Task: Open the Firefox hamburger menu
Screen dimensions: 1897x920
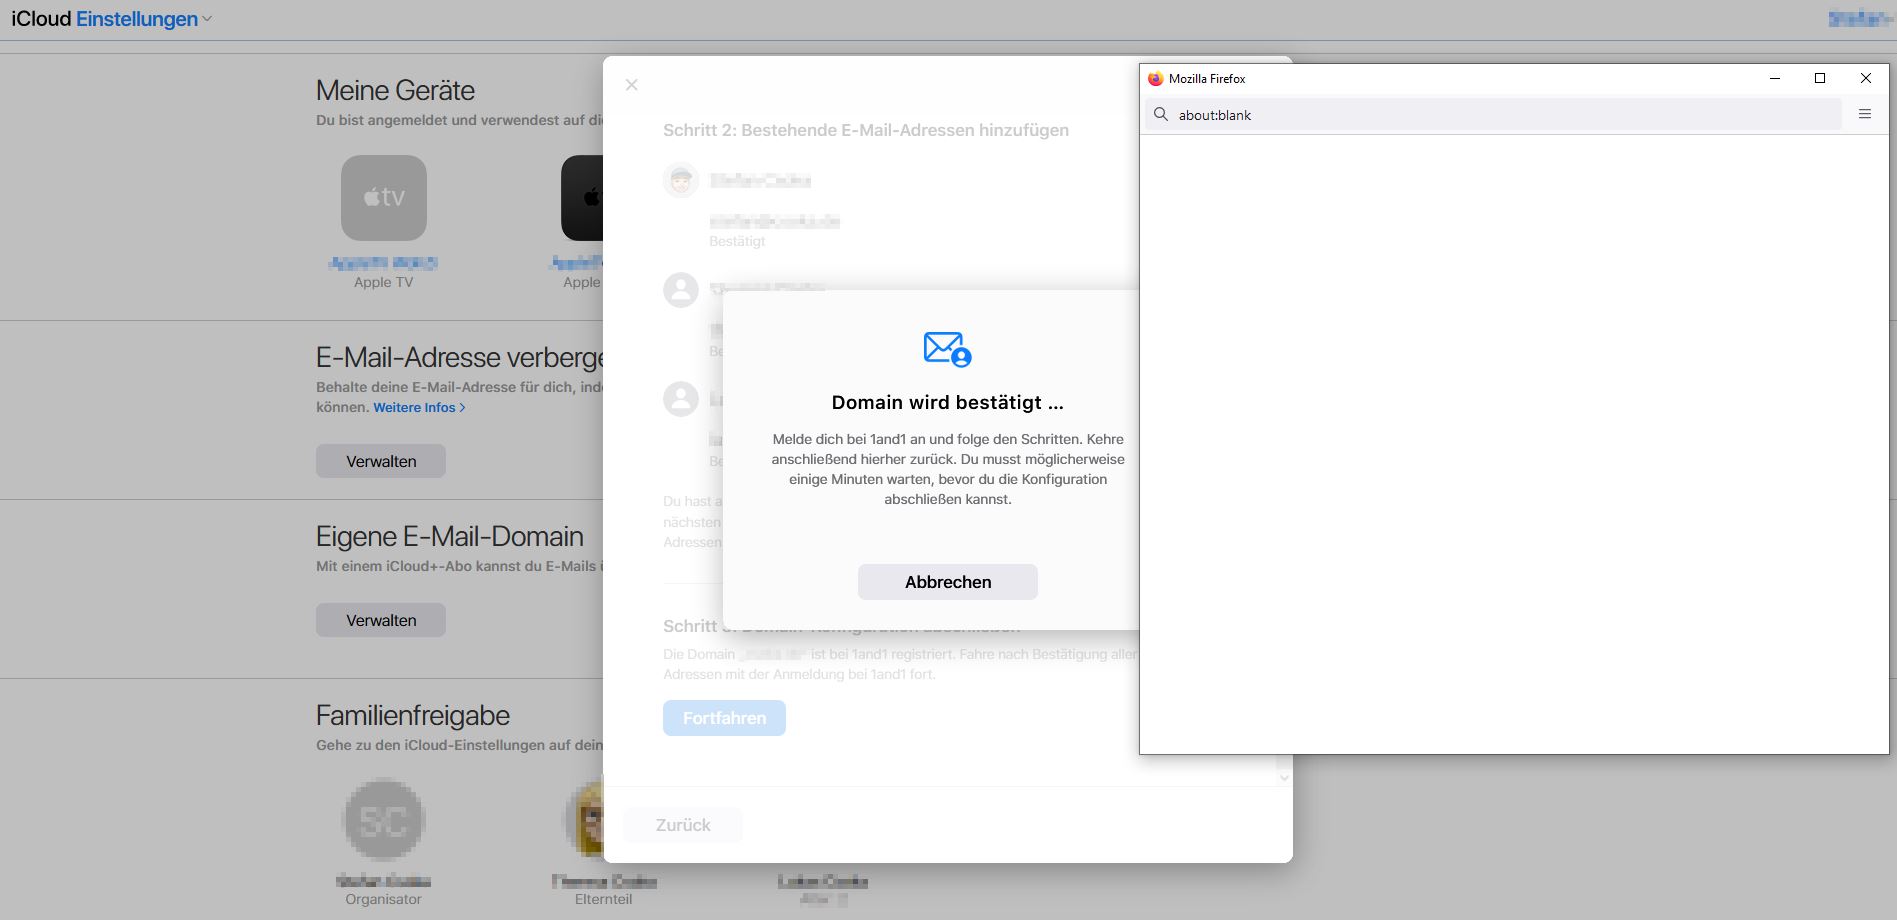Action: pyautogui.click(x=1865, y=114)
